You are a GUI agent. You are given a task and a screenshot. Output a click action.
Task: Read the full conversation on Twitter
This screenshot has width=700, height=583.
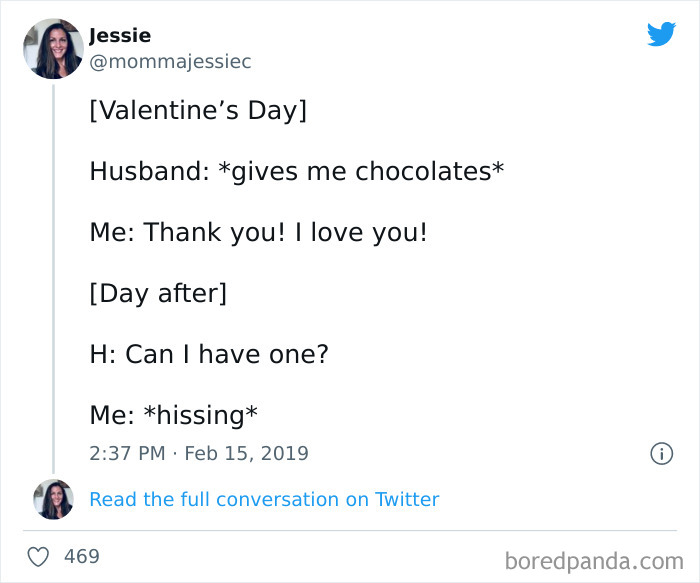click(264, 499)
